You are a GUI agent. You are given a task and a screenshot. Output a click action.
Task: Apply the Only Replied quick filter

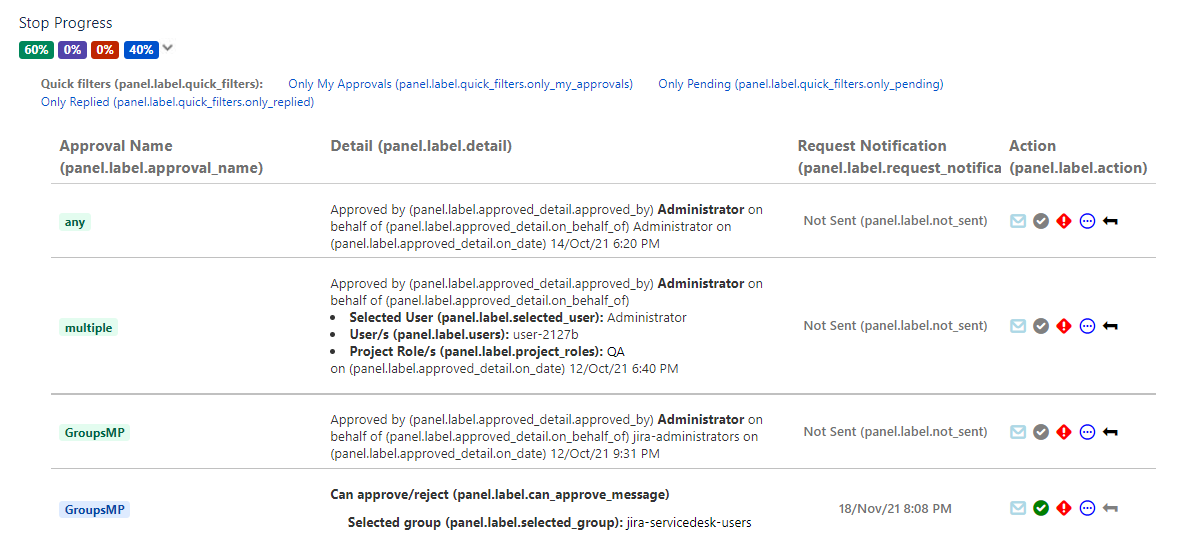(177, 102)
